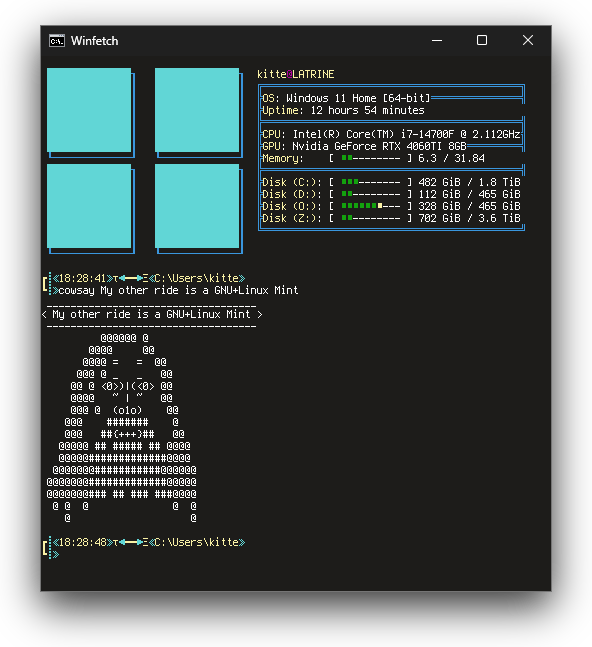The width and height of the screenshot is (592, 647).
Task: Click the Uptime: 12 hours 54 minutes line
Action: tap(343, 110)
